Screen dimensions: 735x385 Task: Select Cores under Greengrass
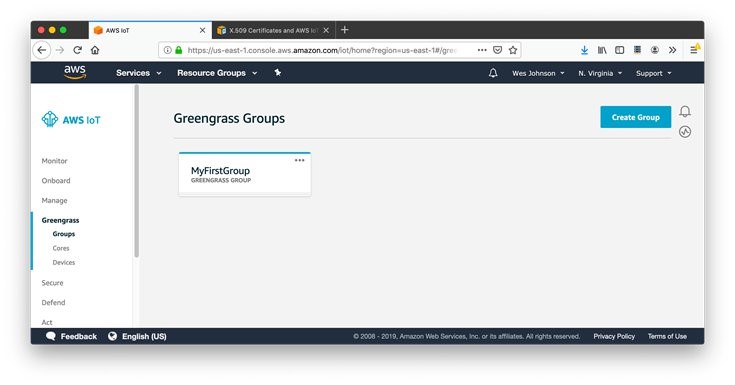[x=61, y=248]
